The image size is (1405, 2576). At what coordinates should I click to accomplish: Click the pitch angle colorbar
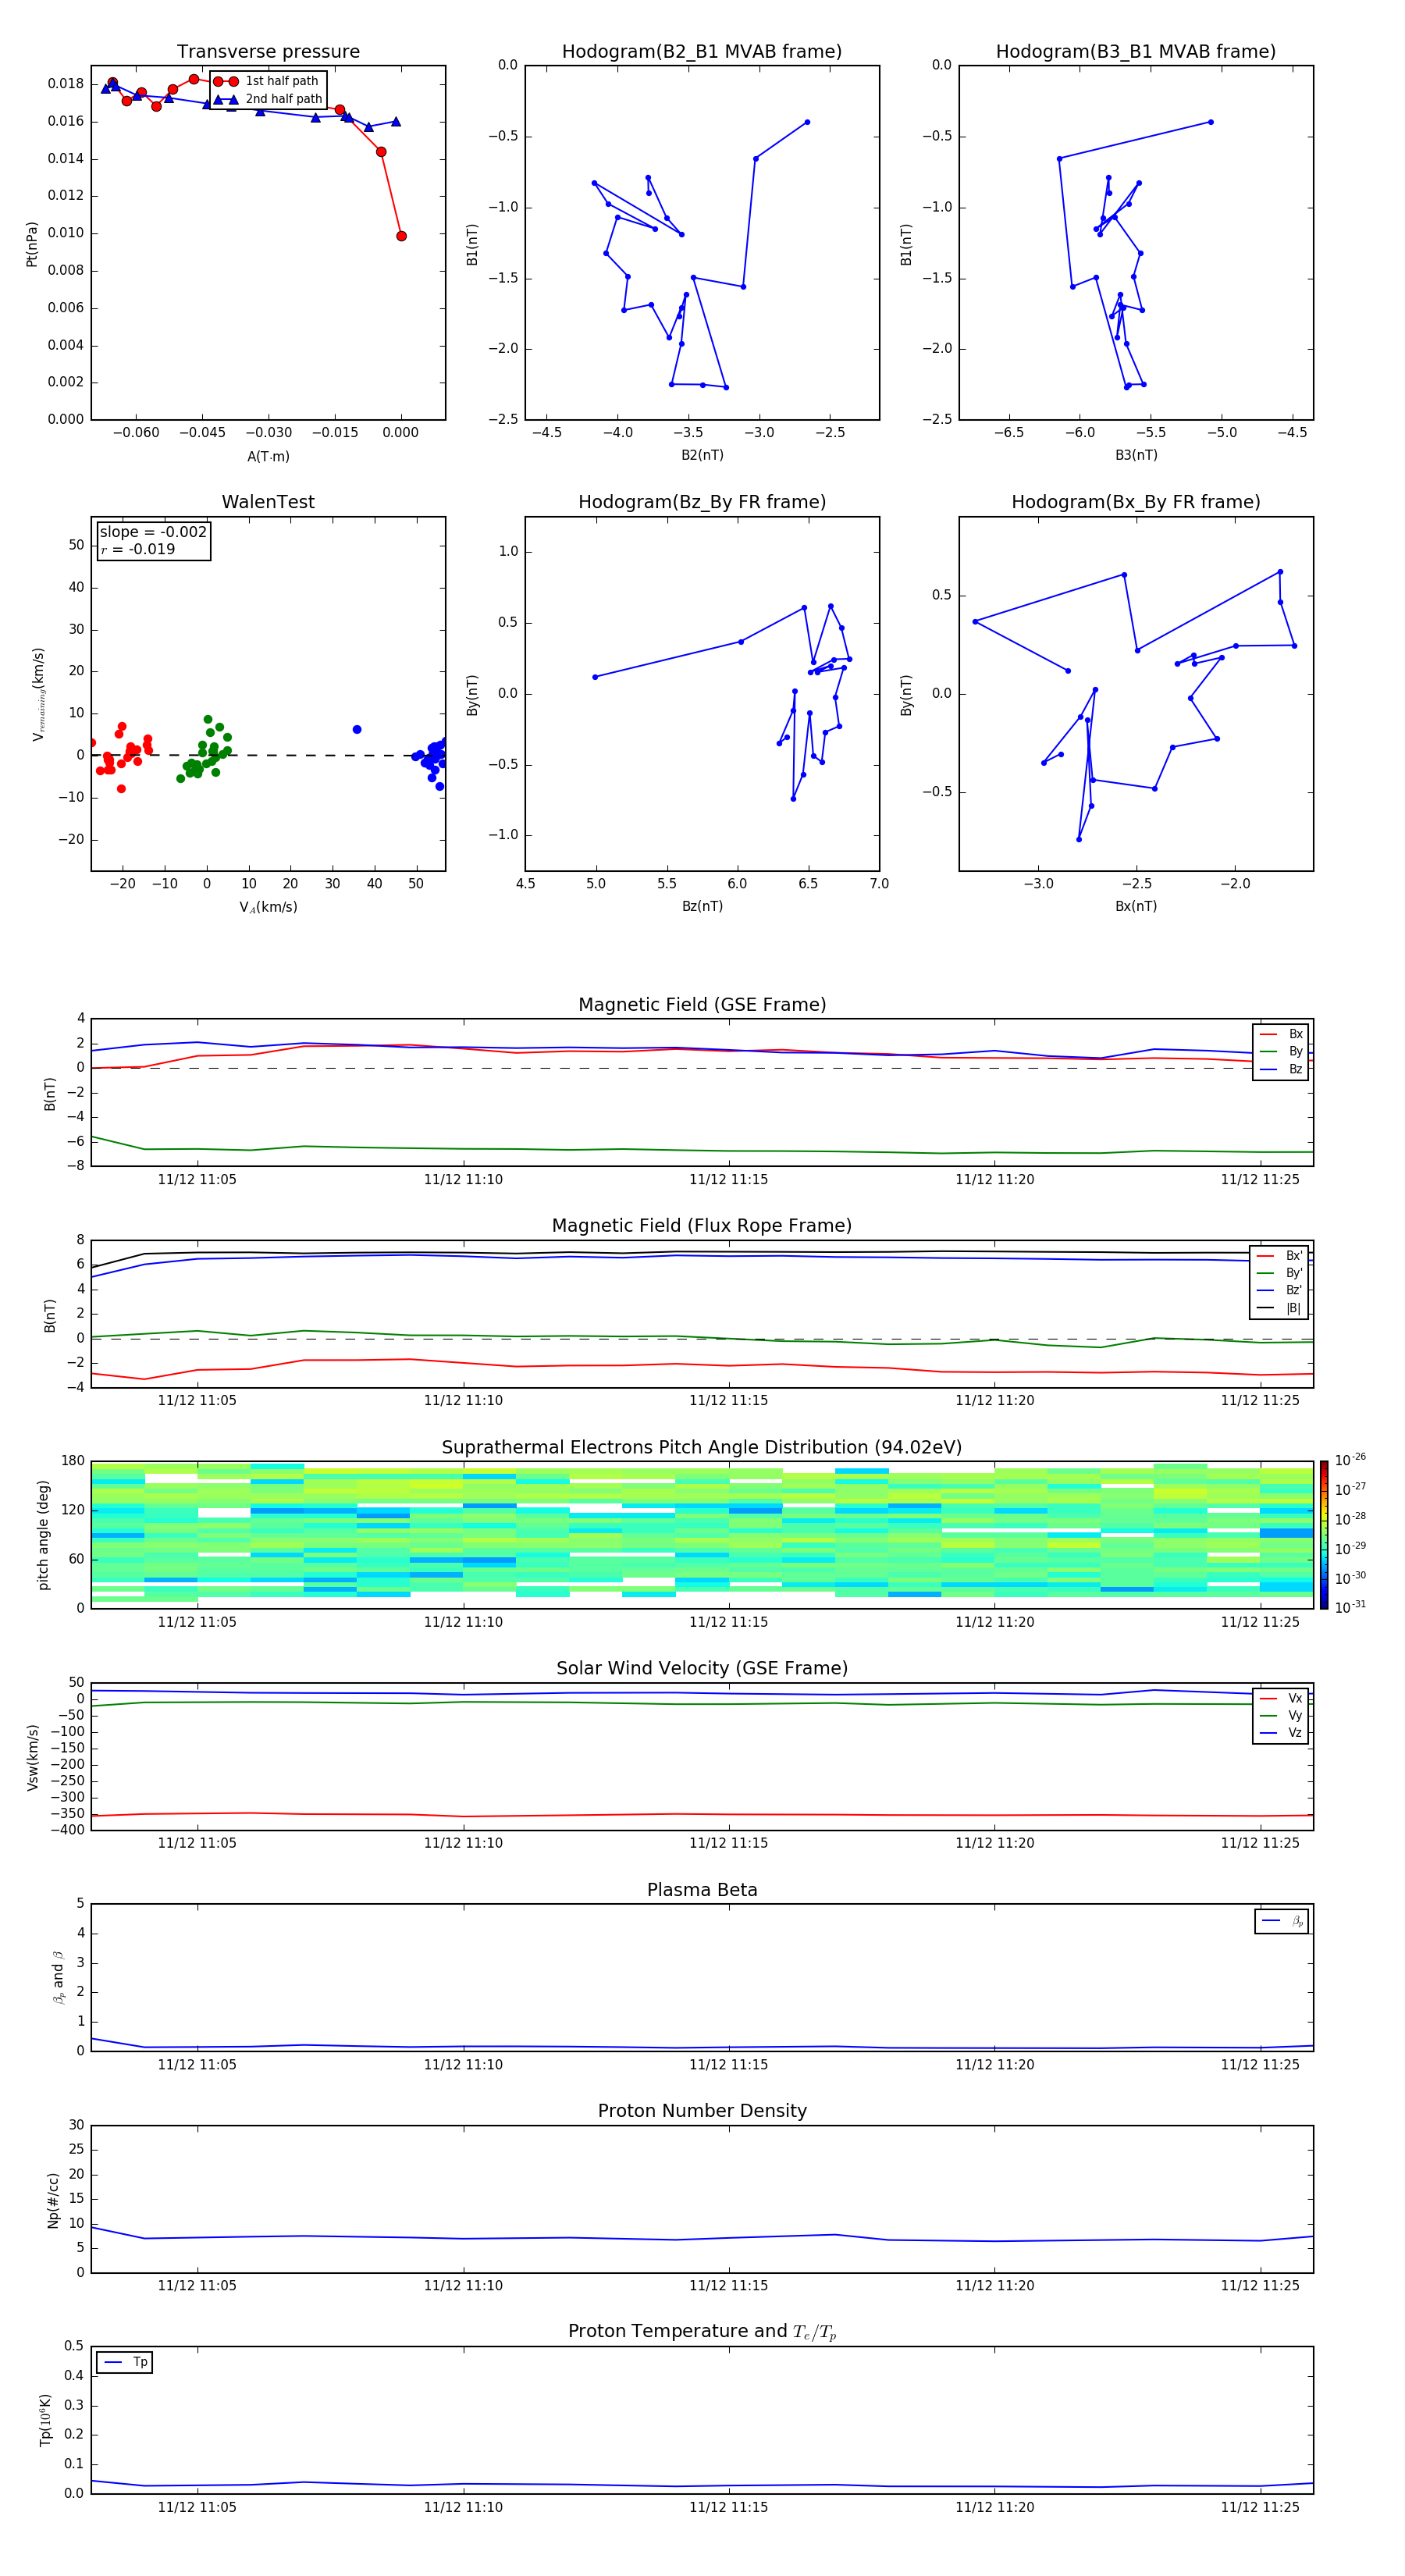click(x=1324, y=1535)
